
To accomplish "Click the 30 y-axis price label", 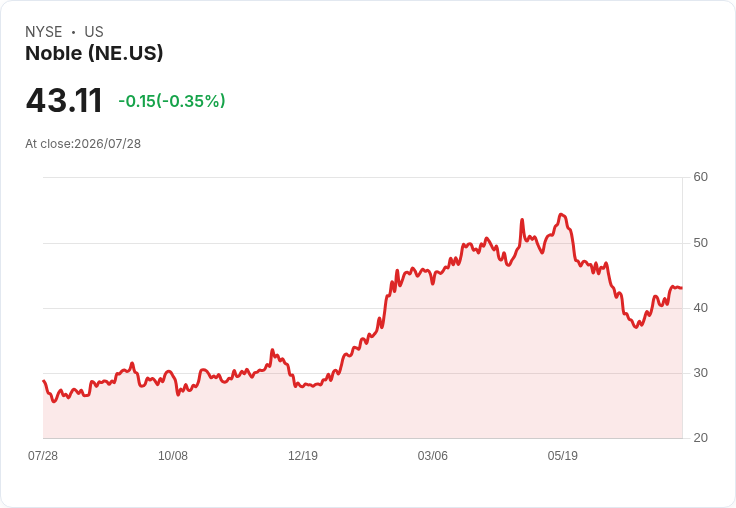I will coord(700,373).
